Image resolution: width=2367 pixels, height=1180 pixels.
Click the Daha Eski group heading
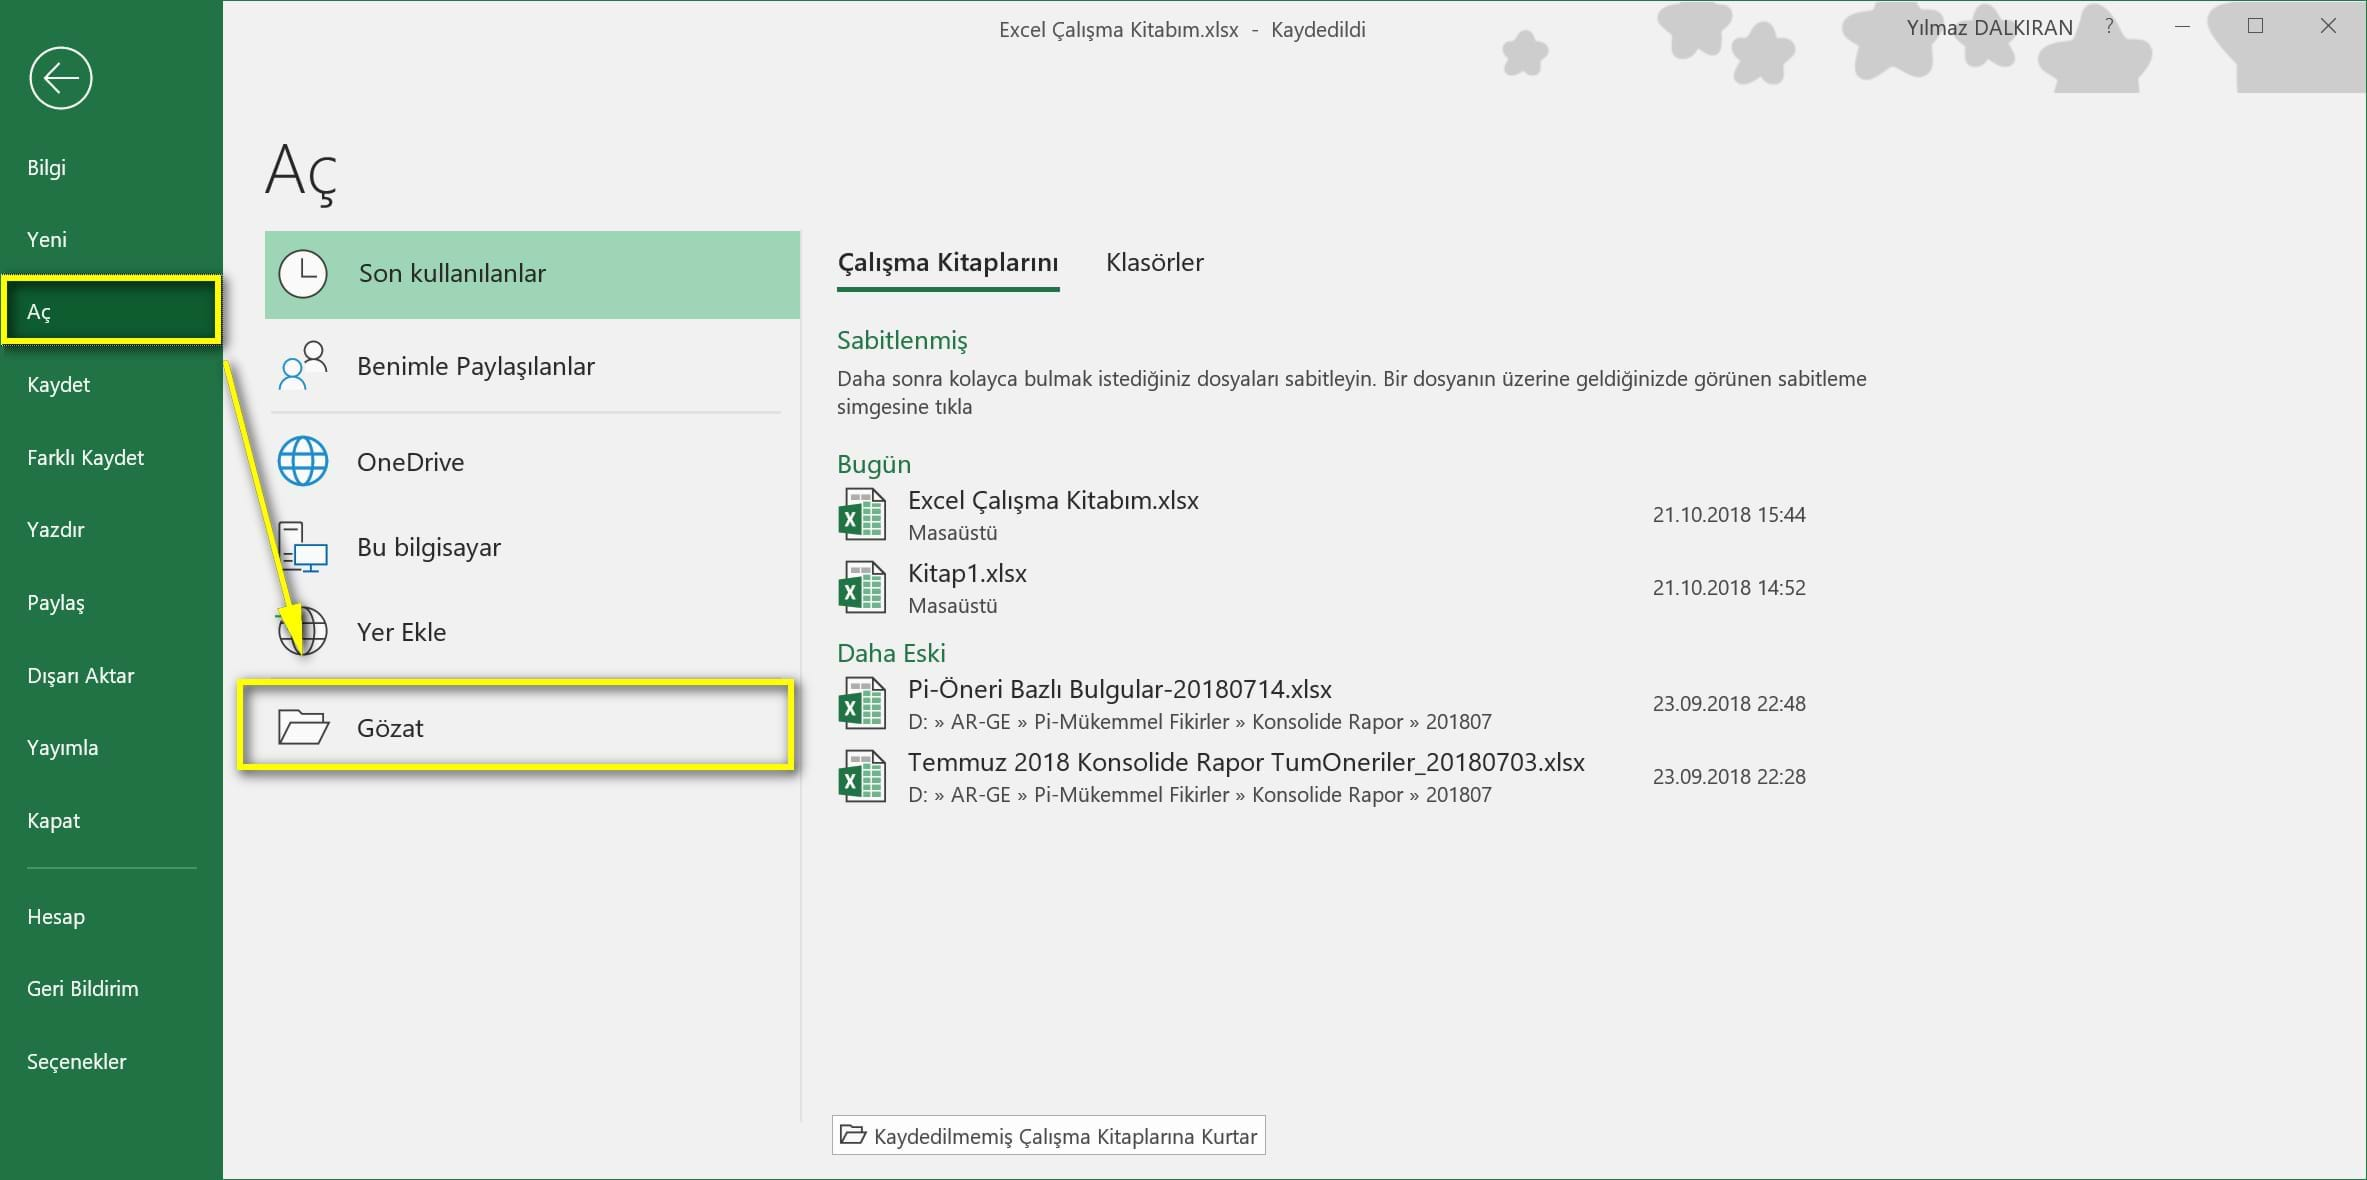[891, 653]
